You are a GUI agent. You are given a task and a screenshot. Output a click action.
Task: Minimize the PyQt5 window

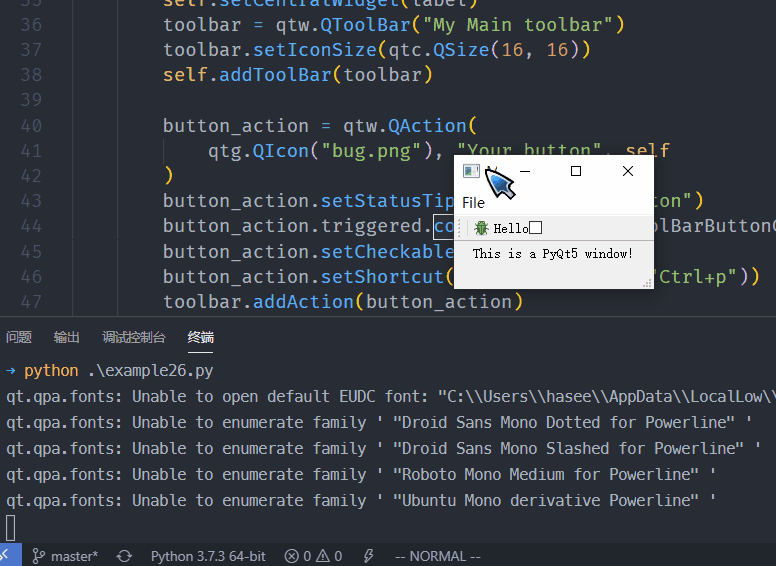point(524,171)
